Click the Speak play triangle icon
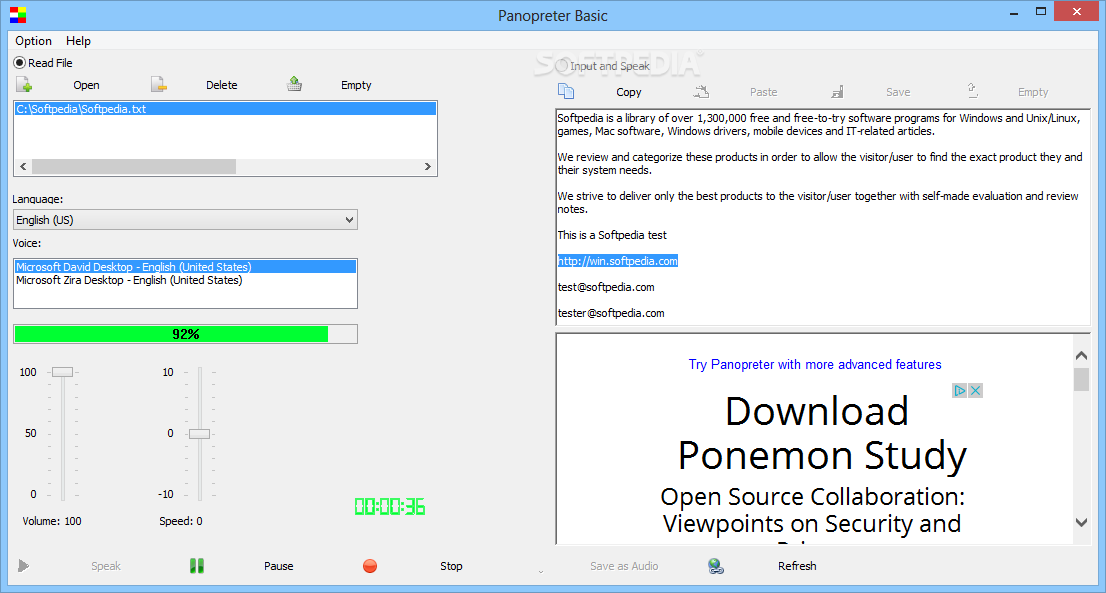1106x593 pixels. point(23,566)
